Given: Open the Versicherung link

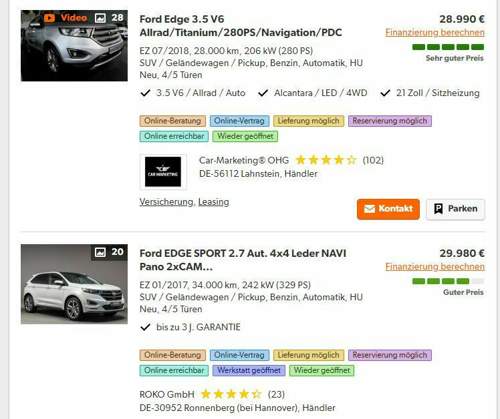Looking at the screenshot, I should pyautogui.click(x=166, y=202).
